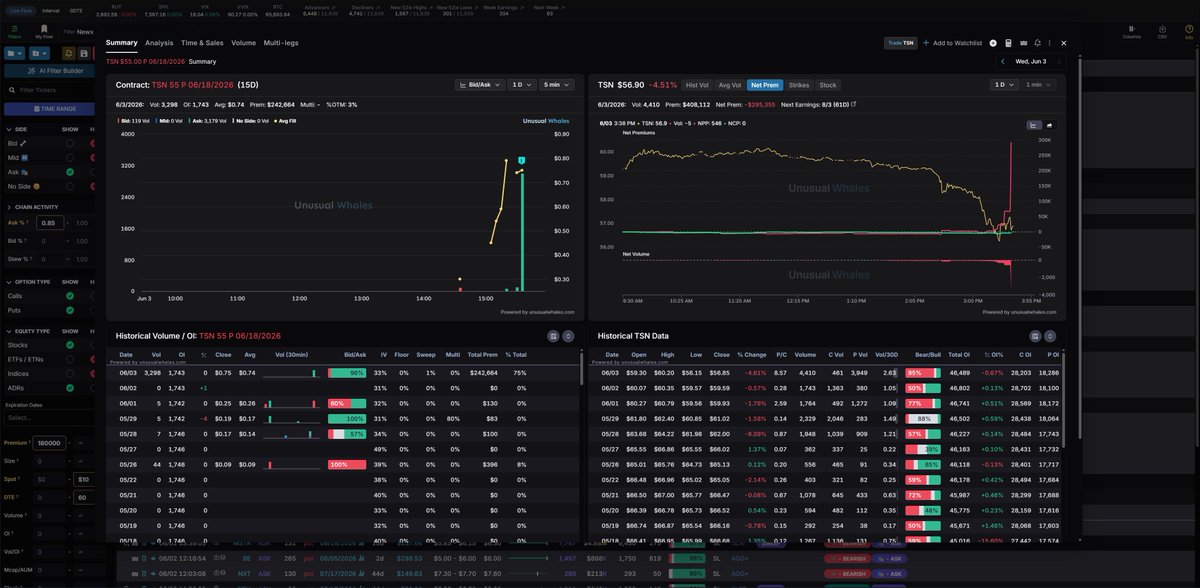1200x588 pixels.
Task: Select the line chart view icon on TSN chart
Action: (1034, 125)
